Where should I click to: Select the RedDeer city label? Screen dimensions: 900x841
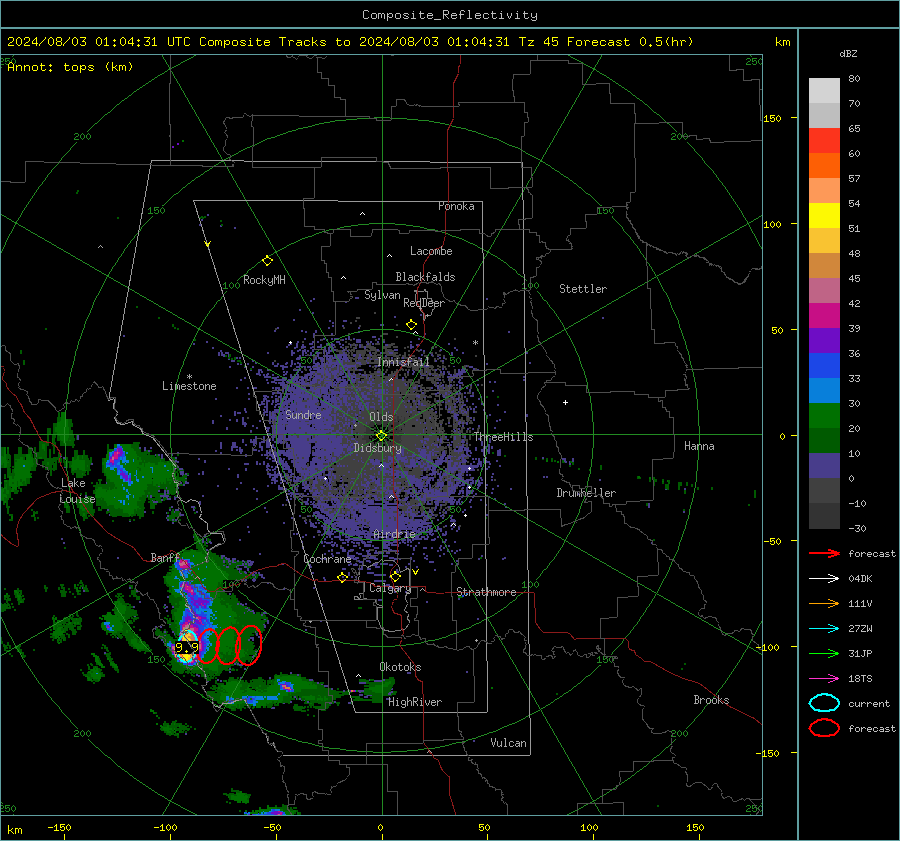coord(424,303)
